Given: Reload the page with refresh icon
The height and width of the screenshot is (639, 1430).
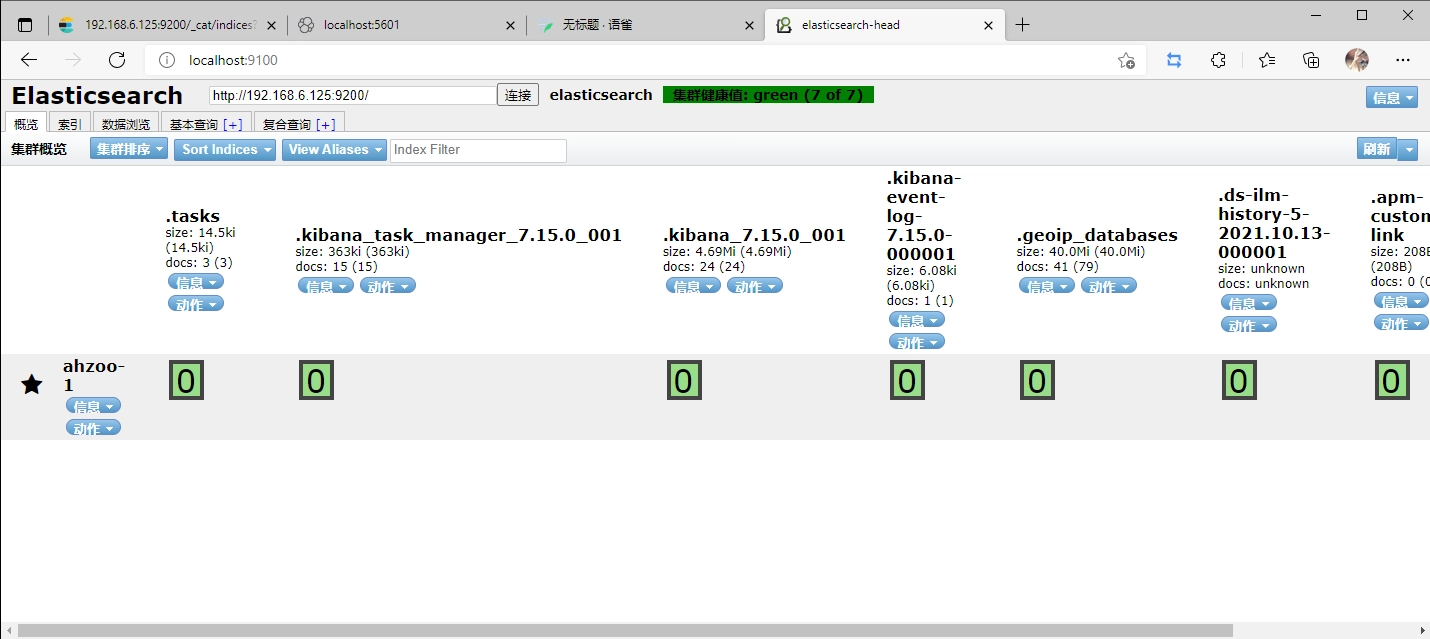Looking at the screenshot, I should (117, 60).
